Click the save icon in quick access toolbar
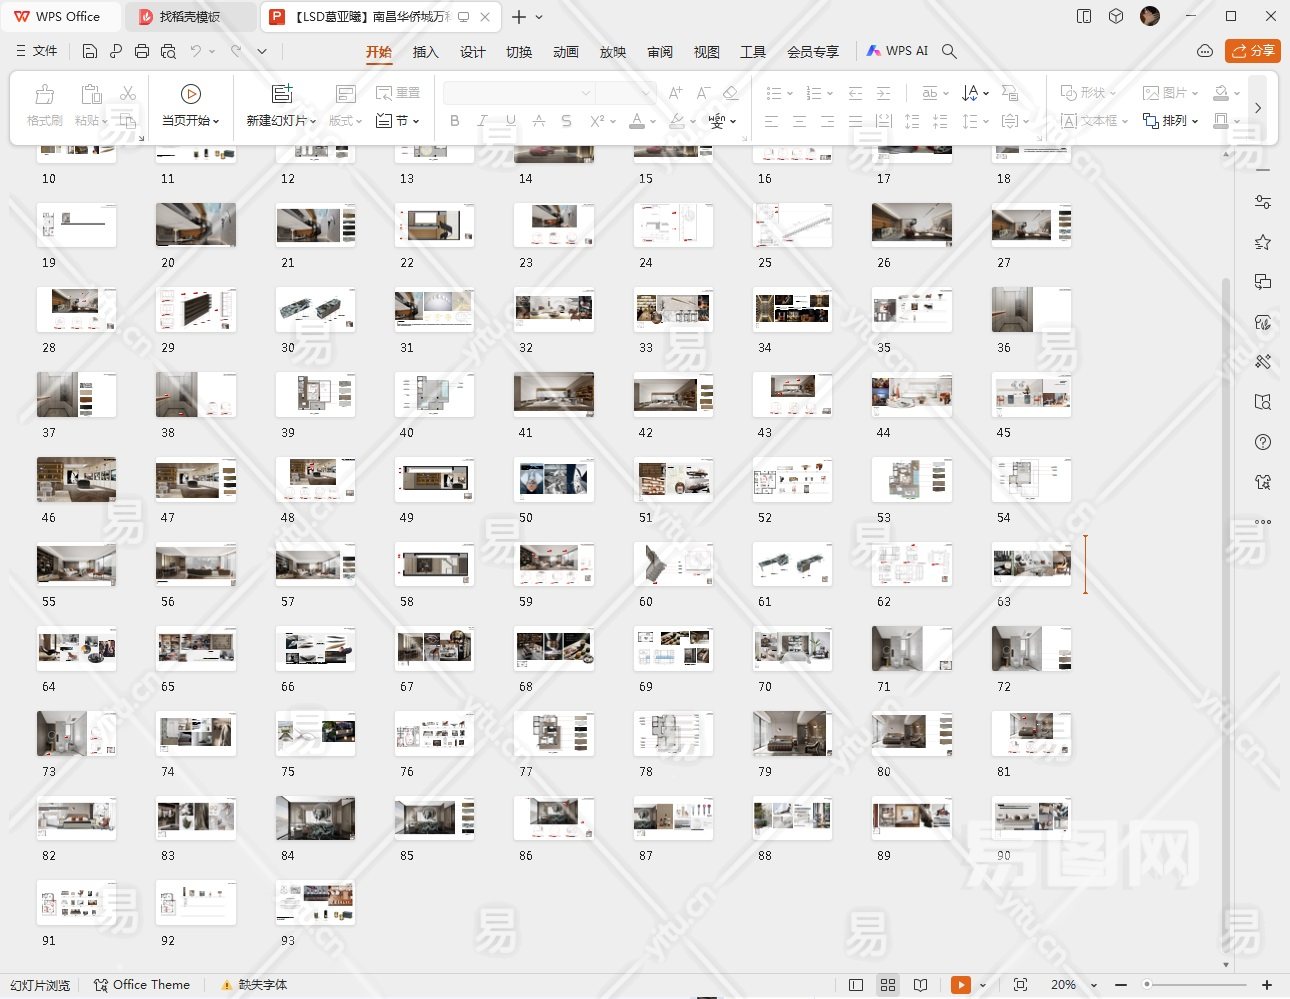 click(x=90, y=51)
